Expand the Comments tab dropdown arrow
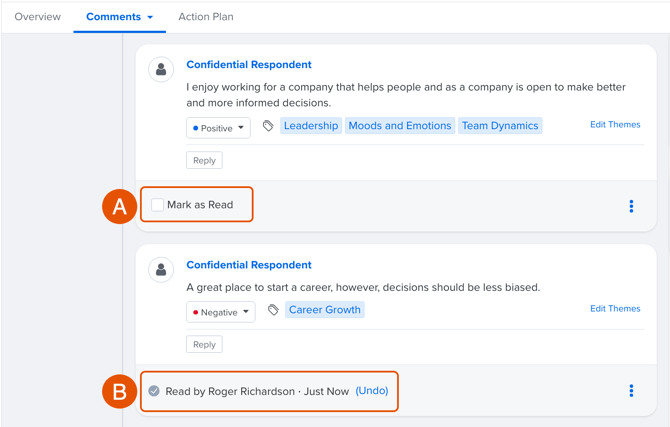 click(x=150, y=17)
